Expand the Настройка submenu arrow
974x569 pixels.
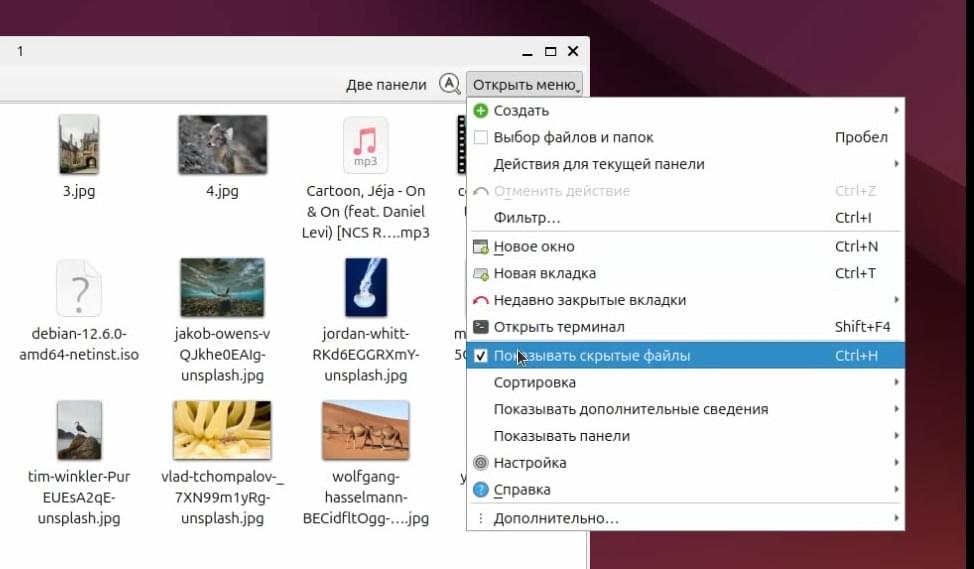896,463
